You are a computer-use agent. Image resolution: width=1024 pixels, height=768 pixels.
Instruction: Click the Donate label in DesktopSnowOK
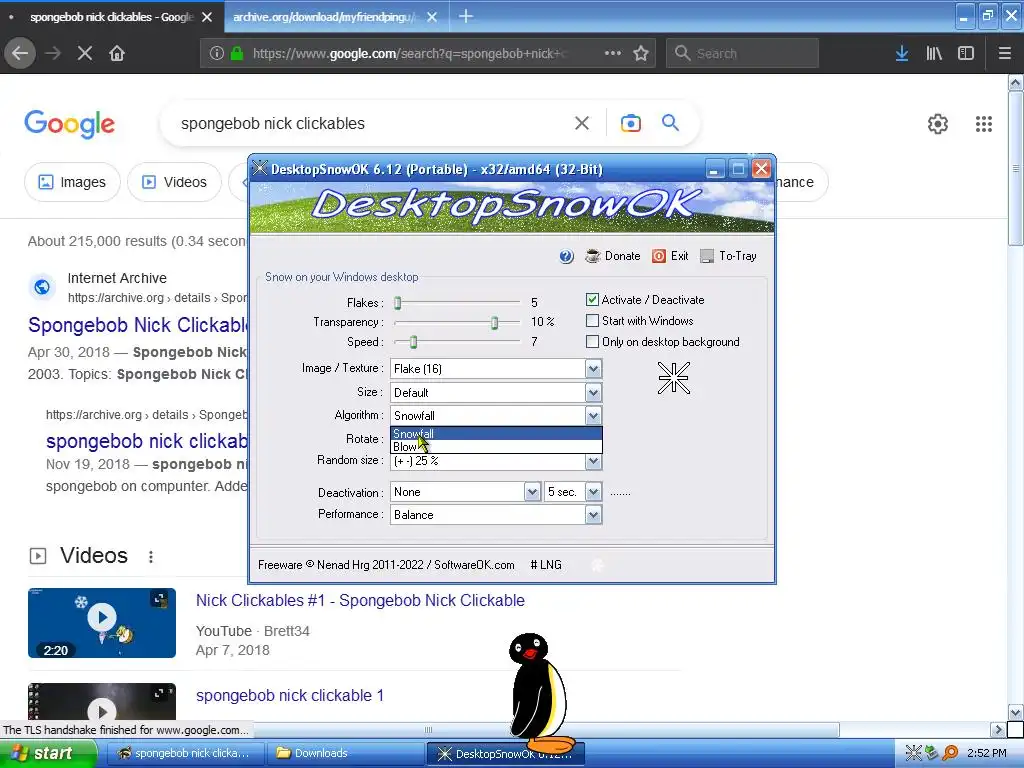click(622, 256)
